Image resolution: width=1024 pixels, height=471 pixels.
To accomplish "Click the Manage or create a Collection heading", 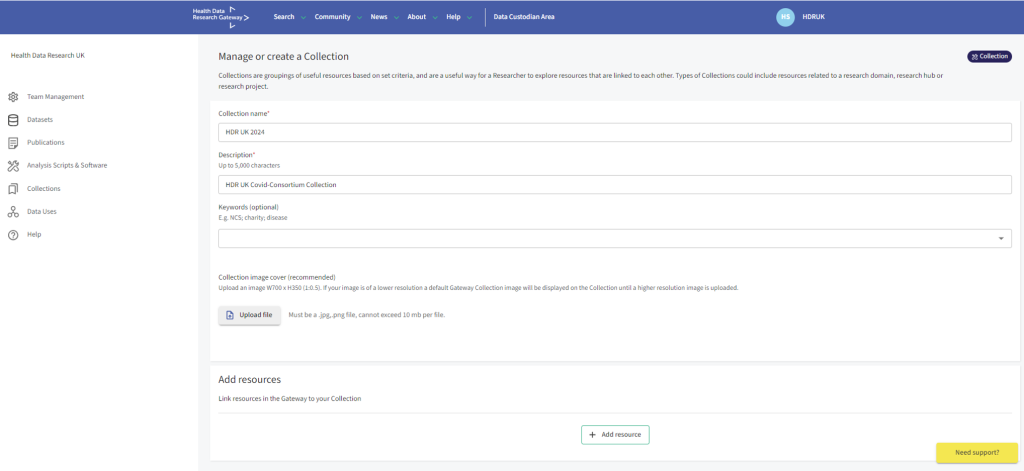I will [283, 57].
